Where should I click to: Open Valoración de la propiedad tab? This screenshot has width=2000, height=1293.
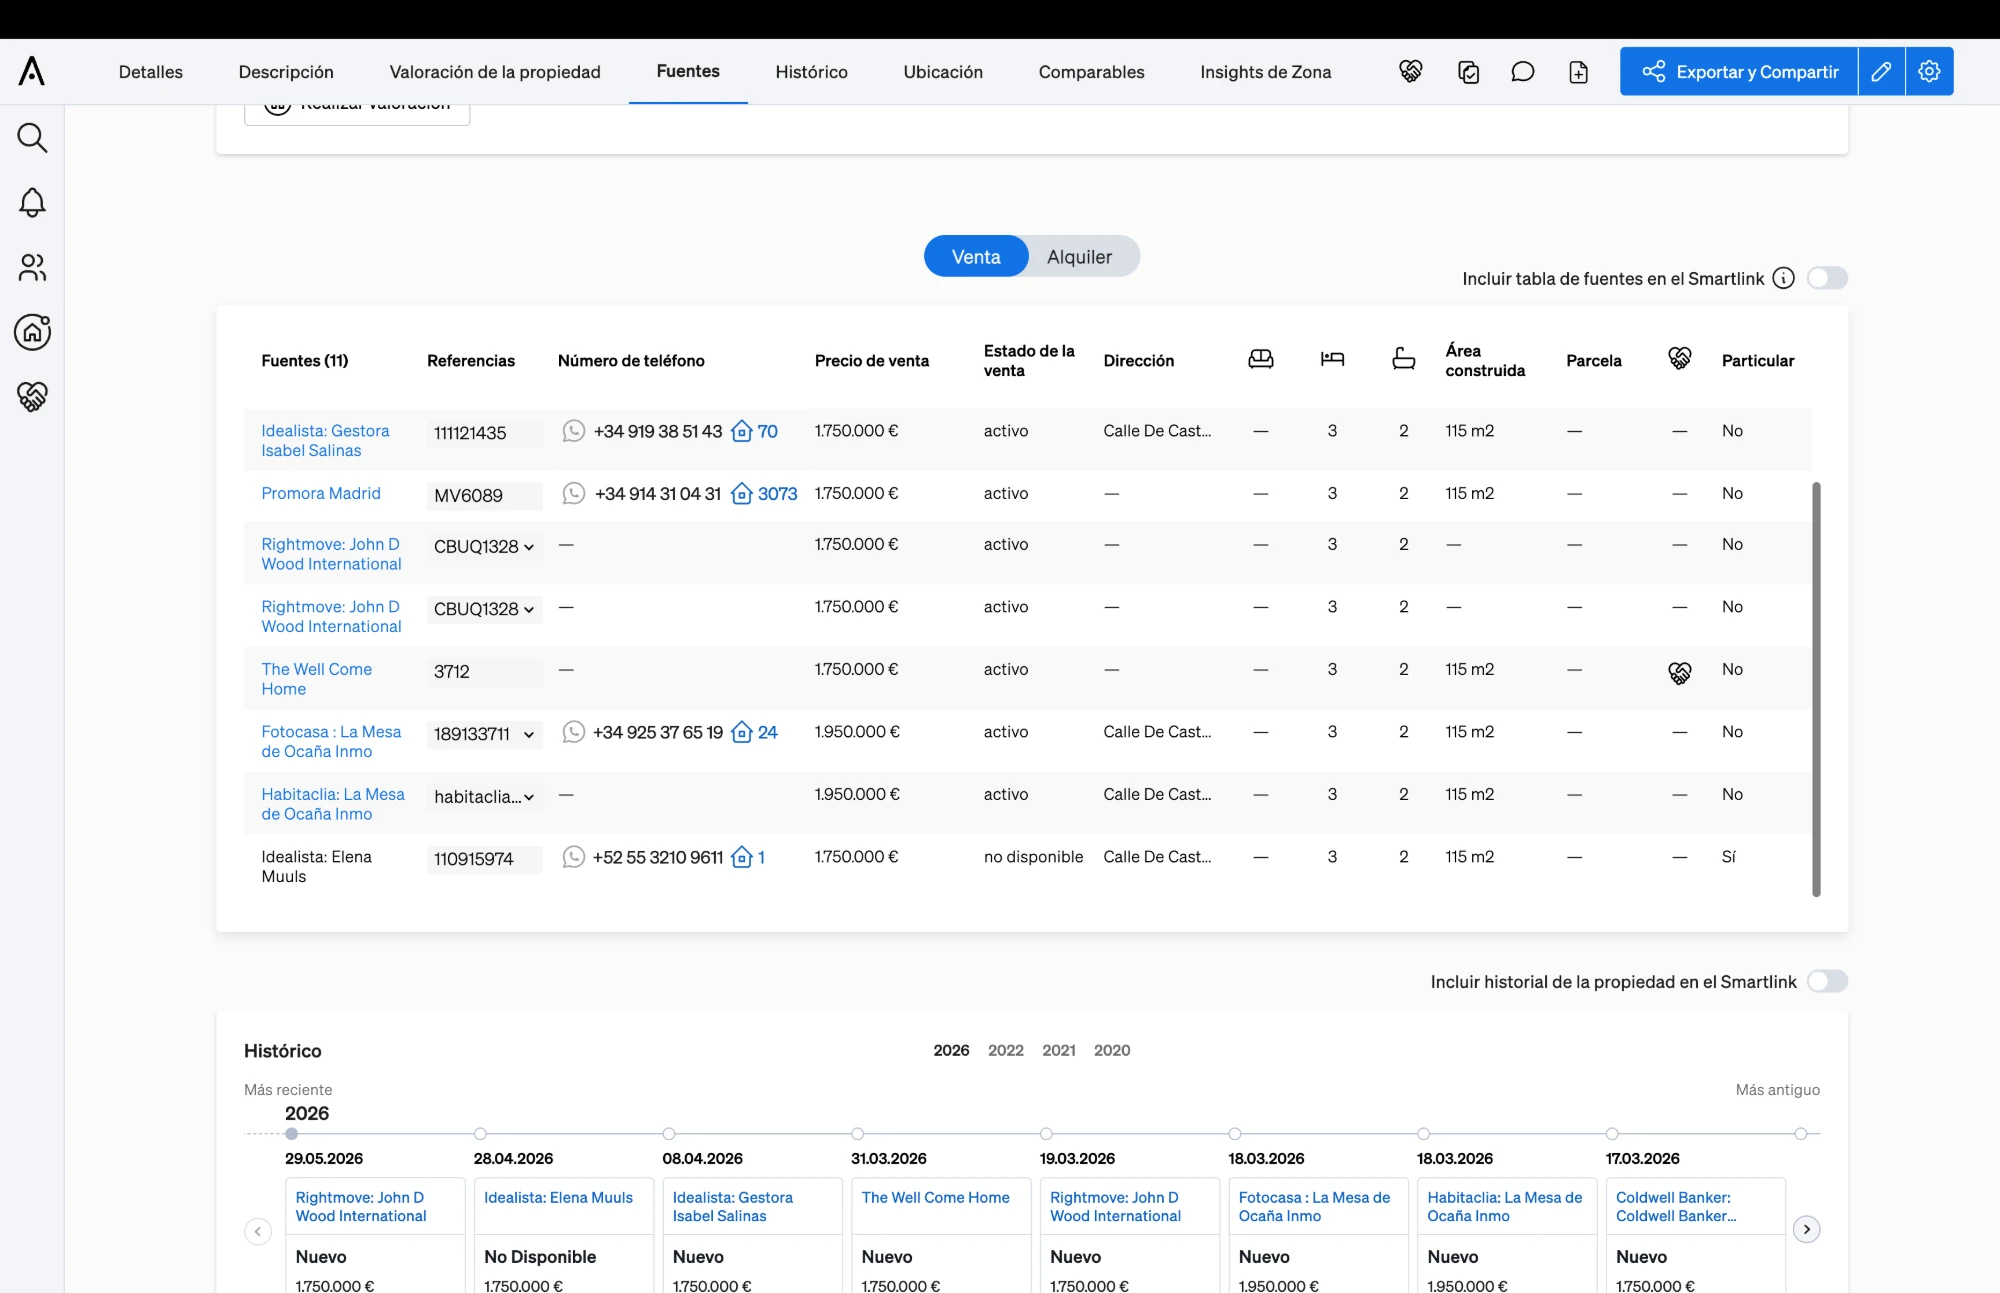(495, 72)
